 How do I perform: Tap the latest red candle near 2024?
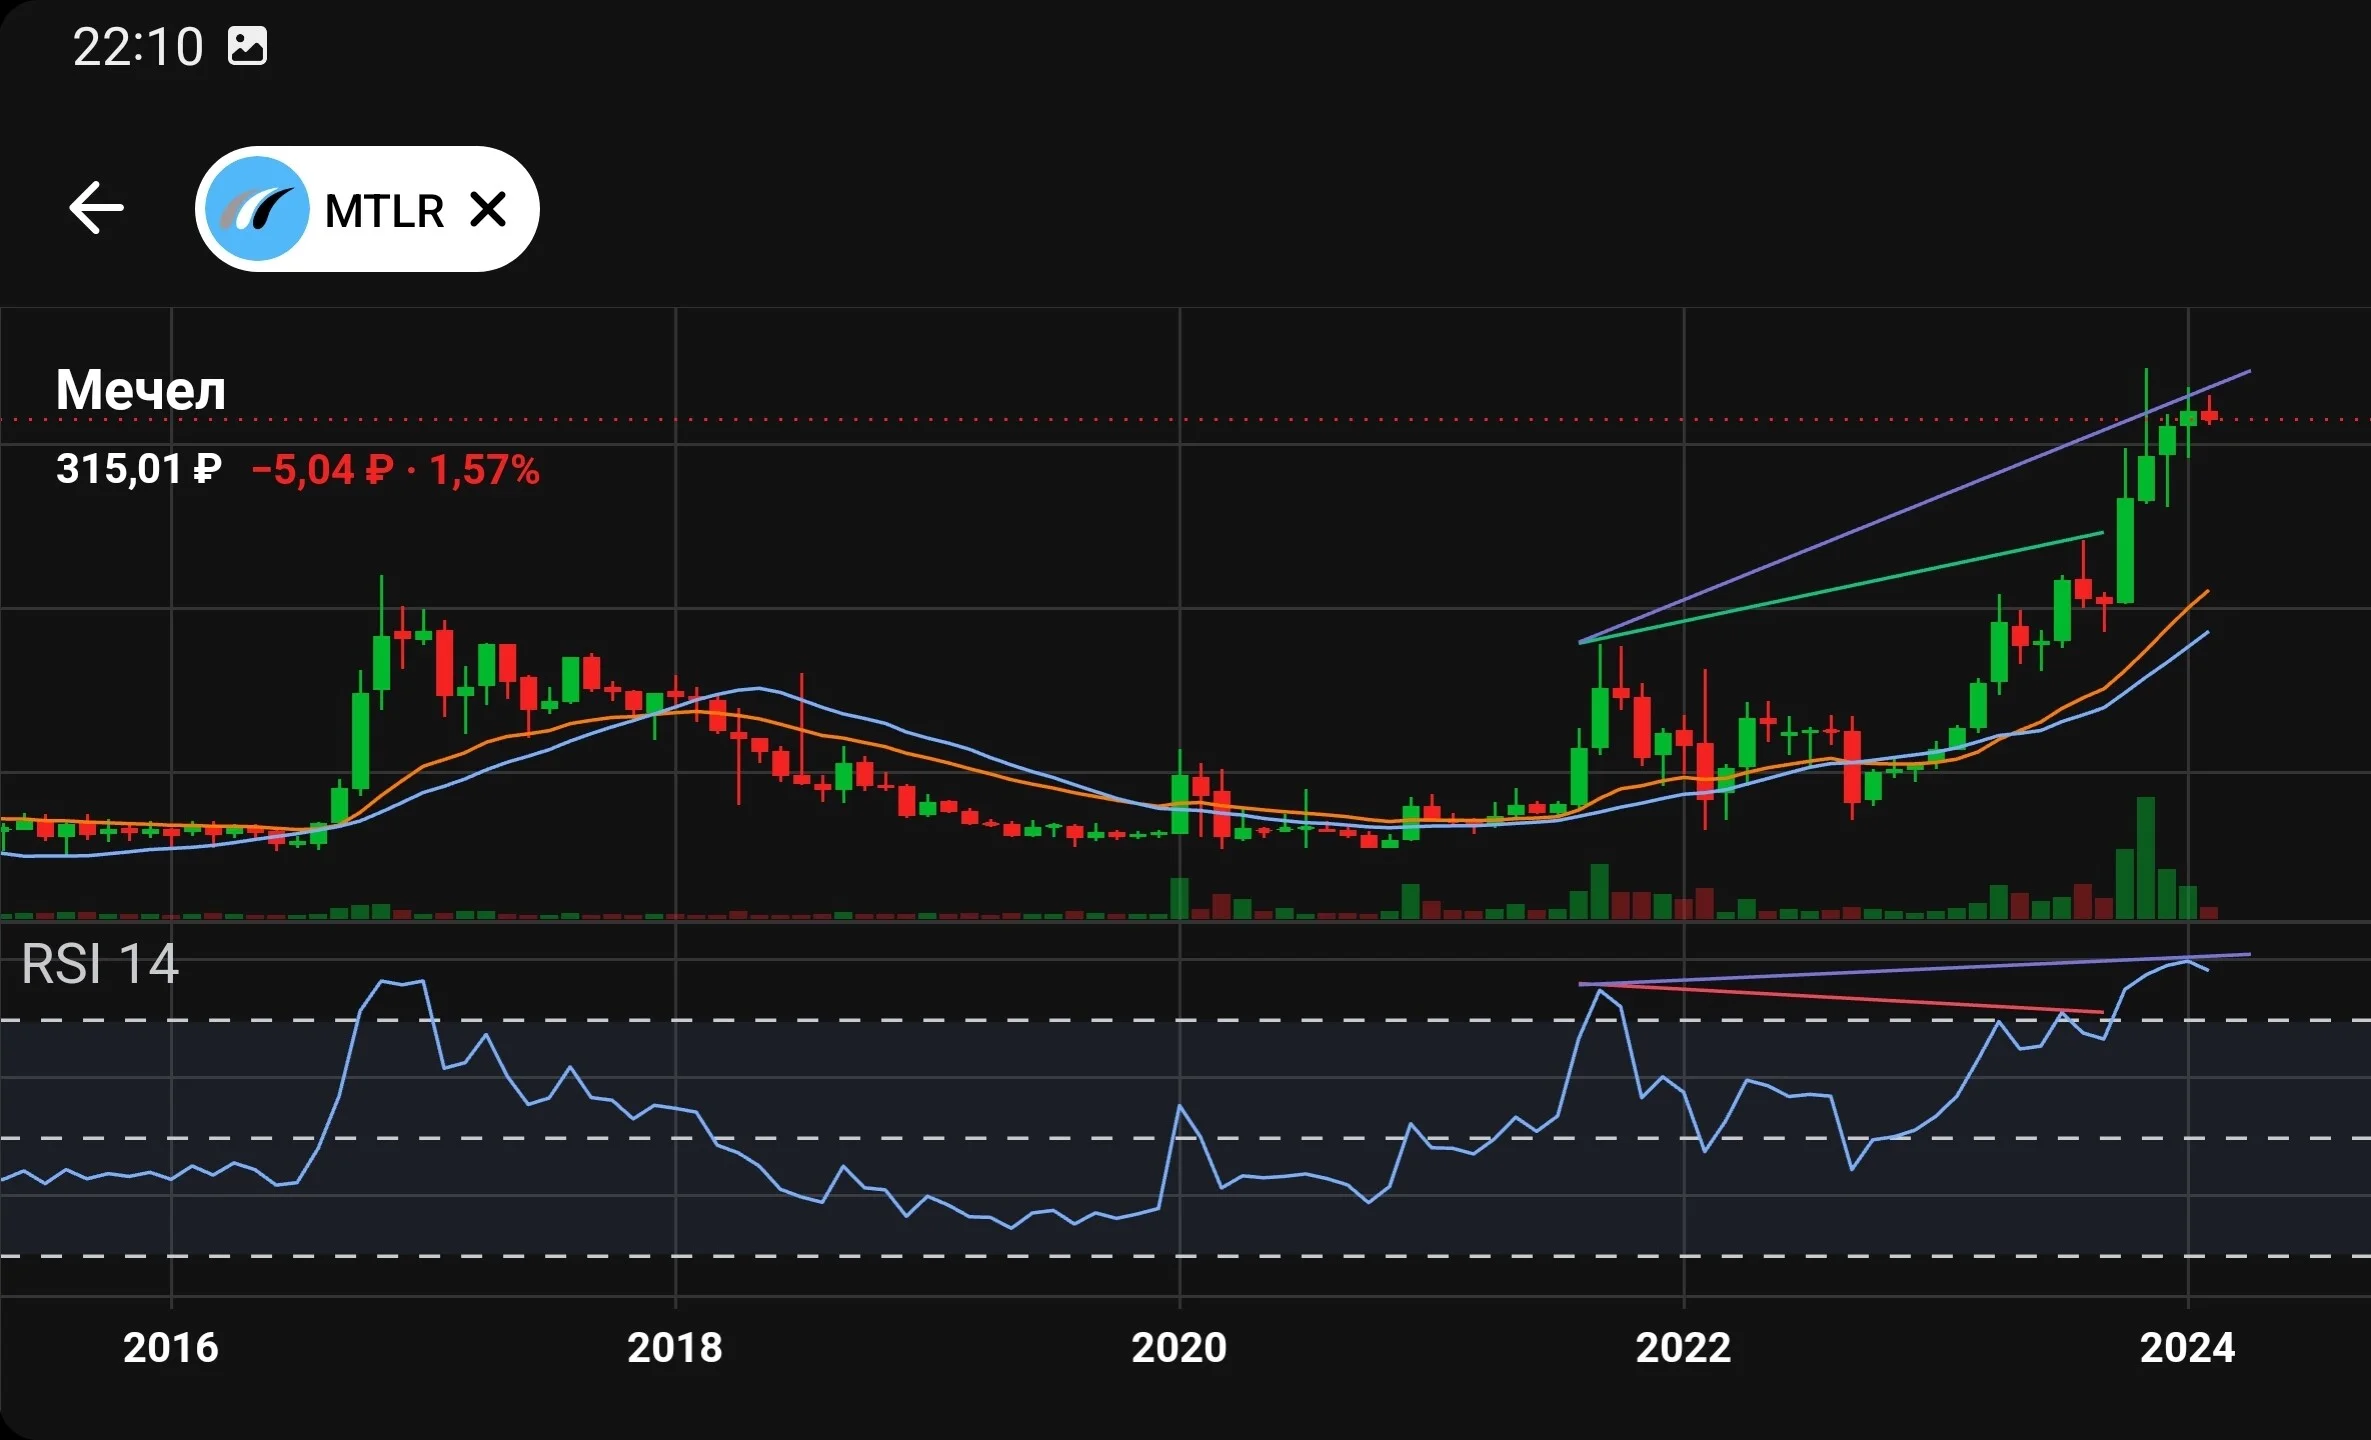pos(2209,415)
